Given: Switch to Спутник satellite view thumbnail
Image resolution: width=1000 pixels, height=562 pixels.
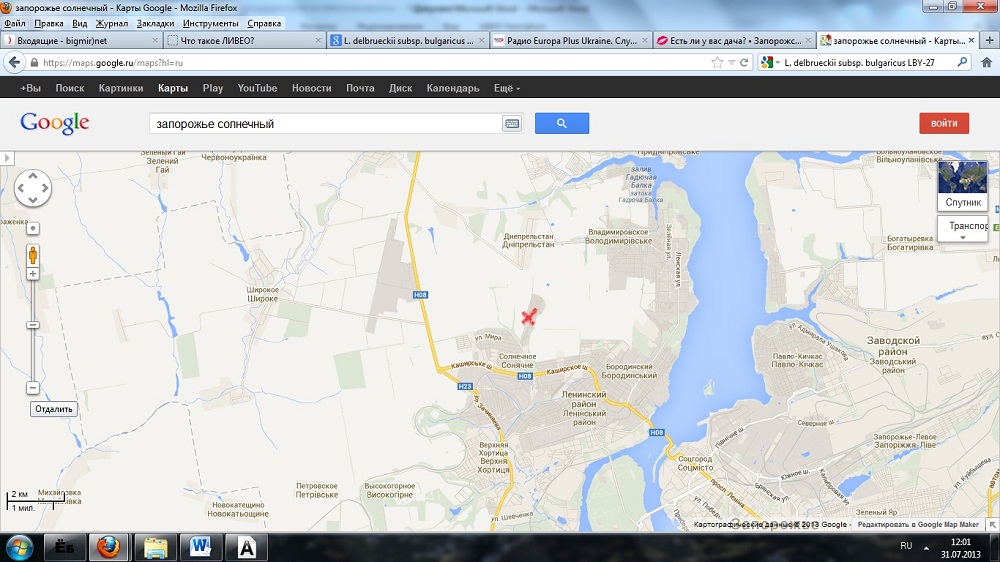Looking at the screenshot, I should pos(962,185).
